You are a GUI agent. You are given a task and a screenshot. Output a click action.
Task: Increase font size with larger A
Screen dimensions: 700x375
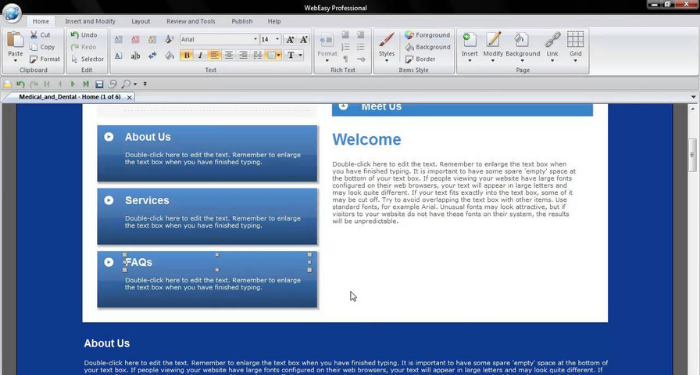[290, 39]
